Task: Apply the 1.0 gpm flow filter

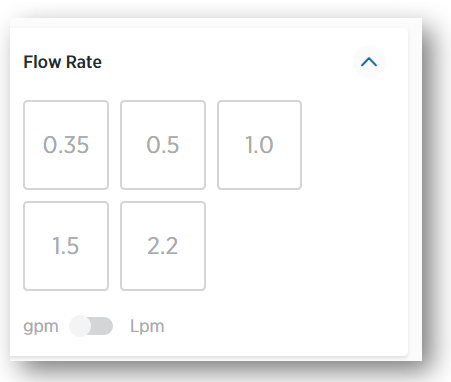Action: [260, 145]
